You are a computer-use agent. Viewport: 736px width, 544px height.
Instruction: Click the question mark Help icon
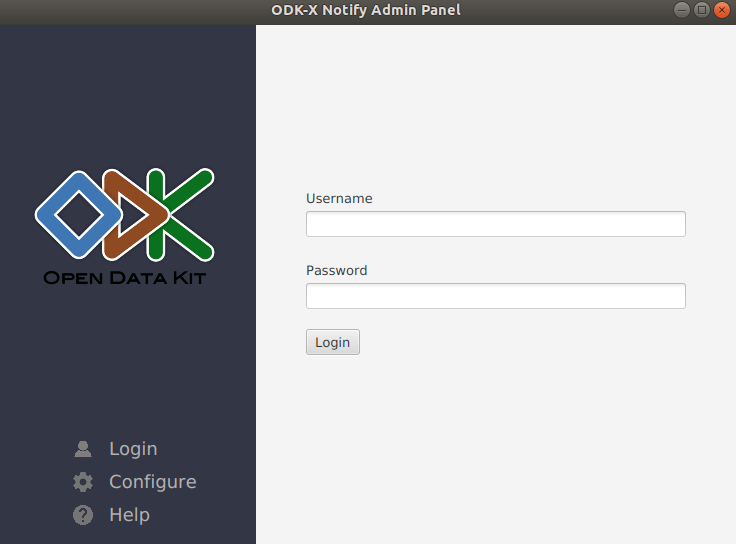(83, 515)
